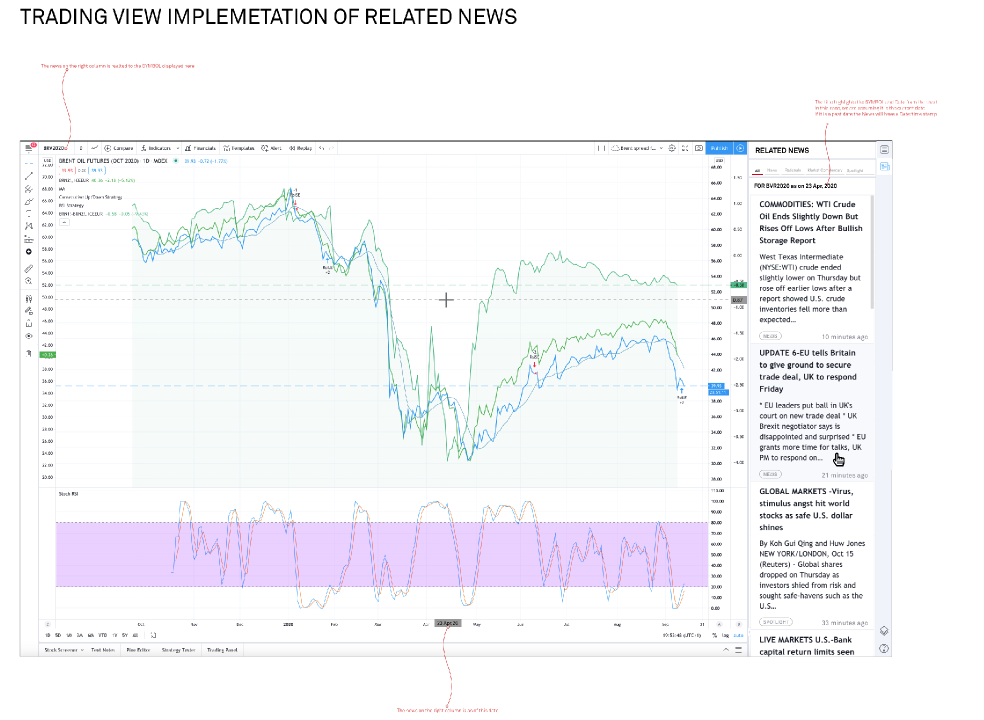
Task: Take a chart snapshot camera icon
Action: coord(698,148)
